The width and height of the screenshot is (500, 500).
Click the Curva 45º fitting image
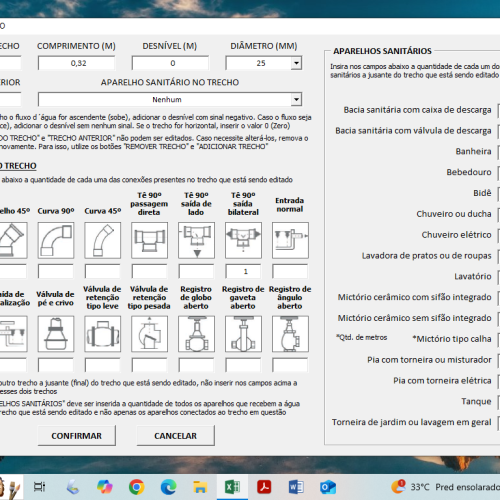click(x=103, y=240)
